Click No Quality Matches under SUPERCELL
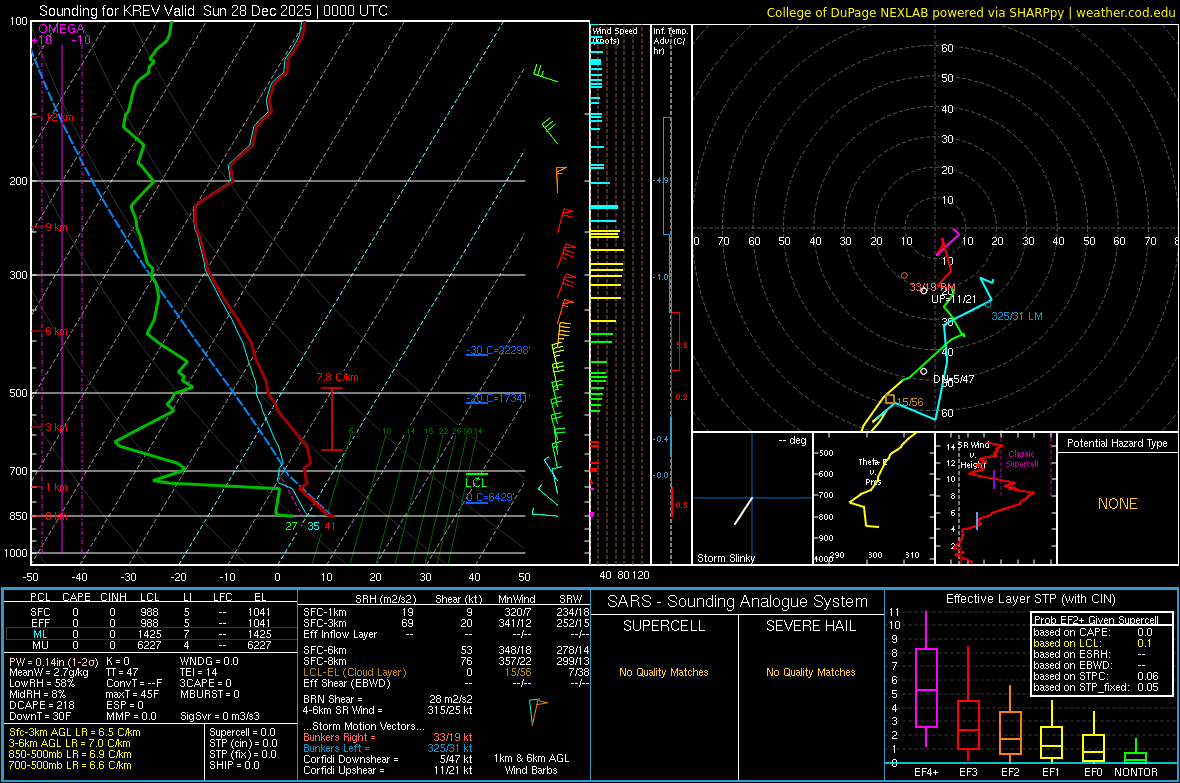The width and height of the screenshot is (1180, 783). point(664,672)
